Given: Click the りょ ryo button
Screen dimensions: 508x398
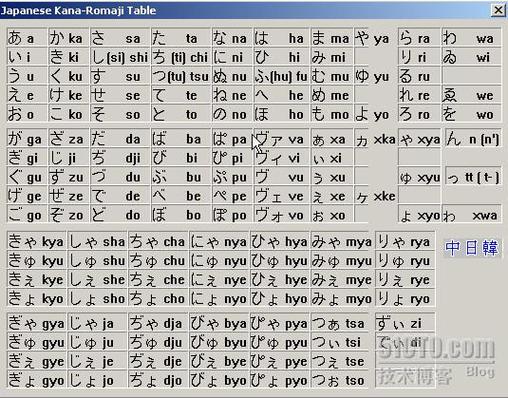Looking at the screenshot, I should click(405, 298).
